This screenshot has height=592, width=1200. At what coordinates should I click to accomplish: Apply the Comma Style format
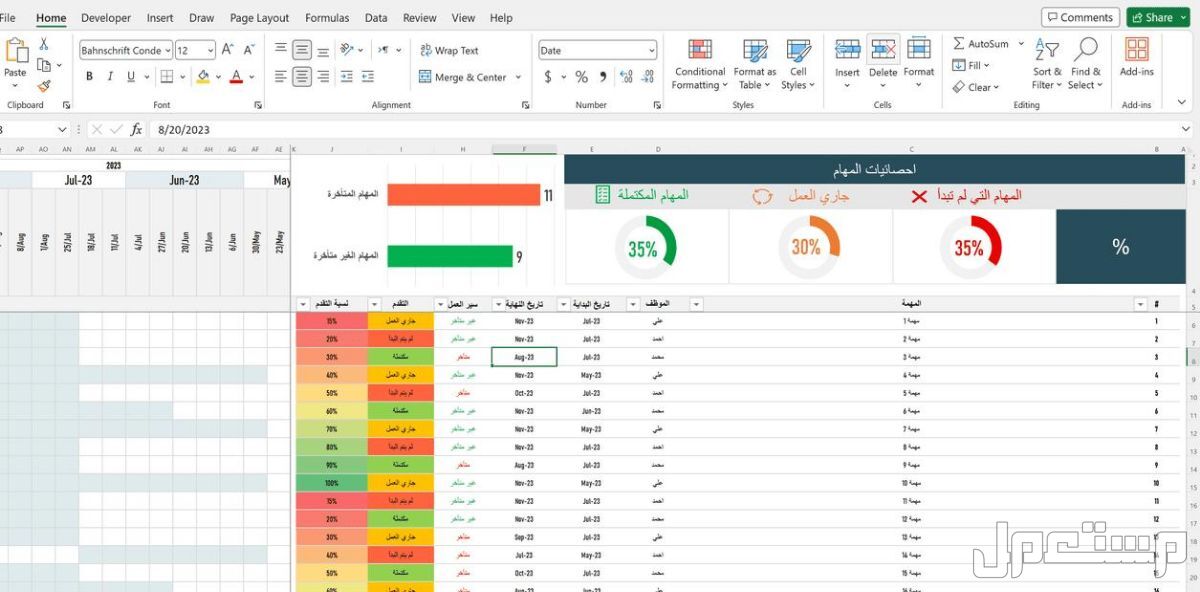click(x=603, y=77)
